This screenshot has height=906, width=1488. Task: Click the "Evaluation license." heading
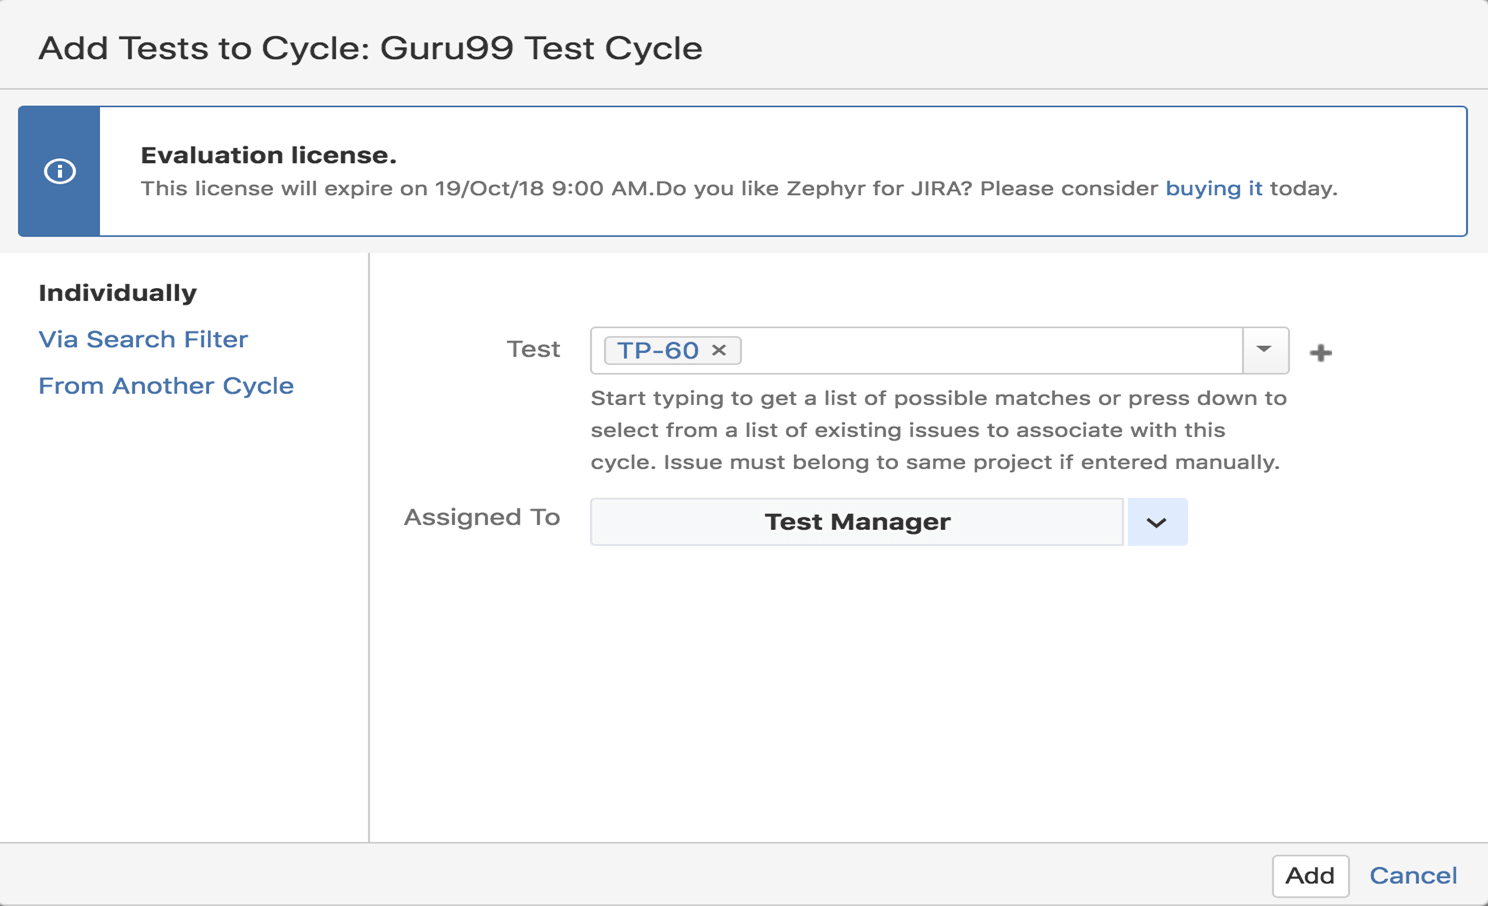(x=268, y=155)
